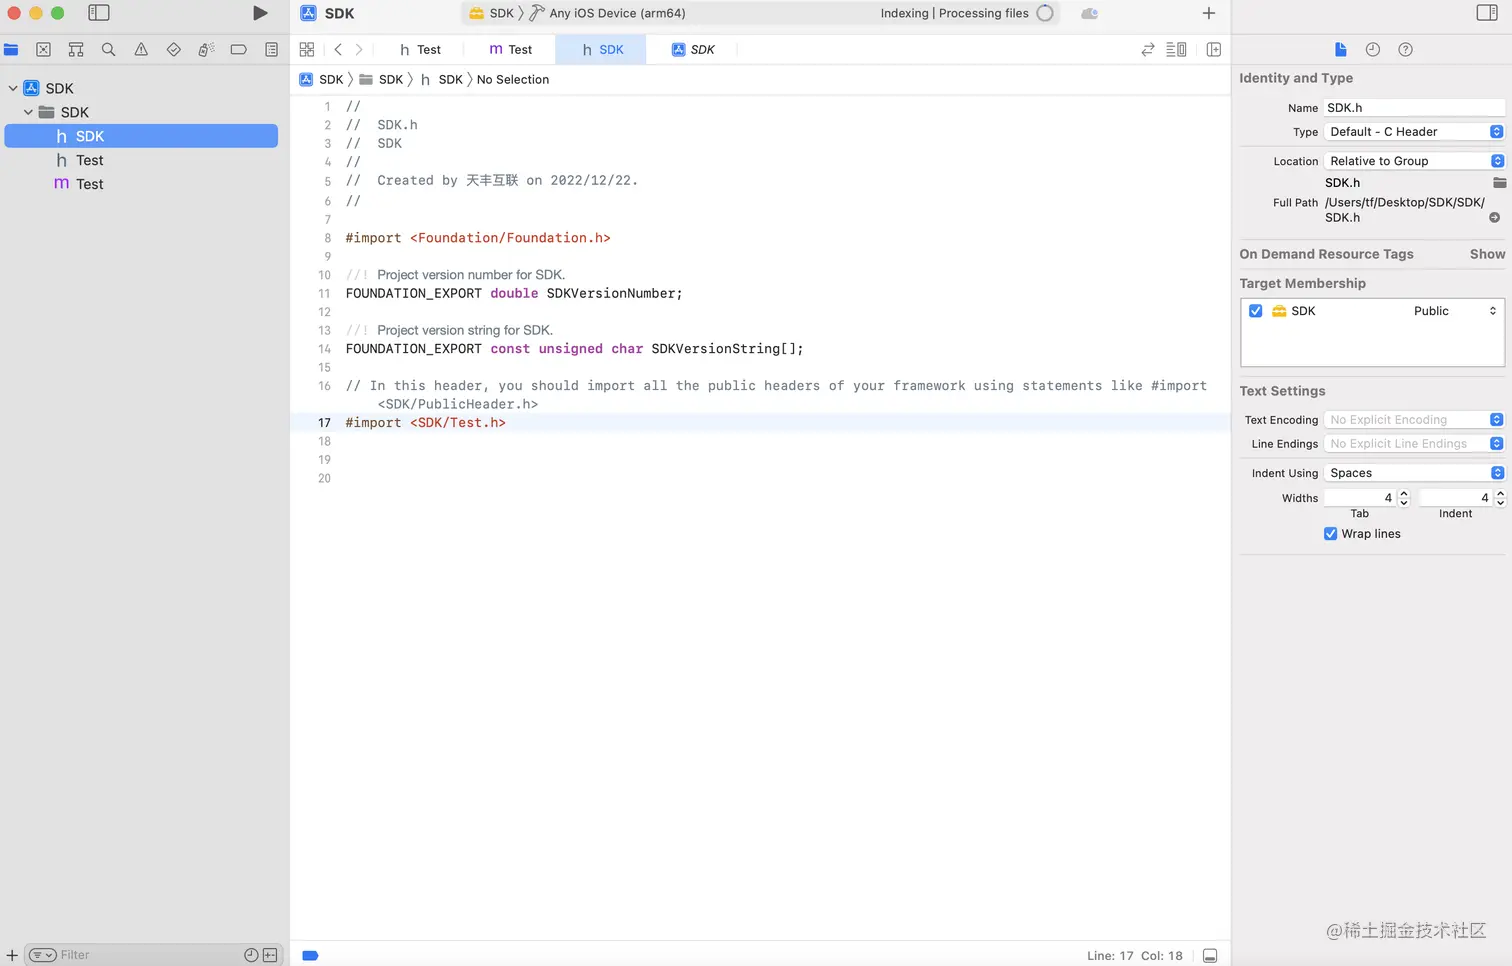
Task: Open the Breakpoint navigator
Action: pos(238,49)
